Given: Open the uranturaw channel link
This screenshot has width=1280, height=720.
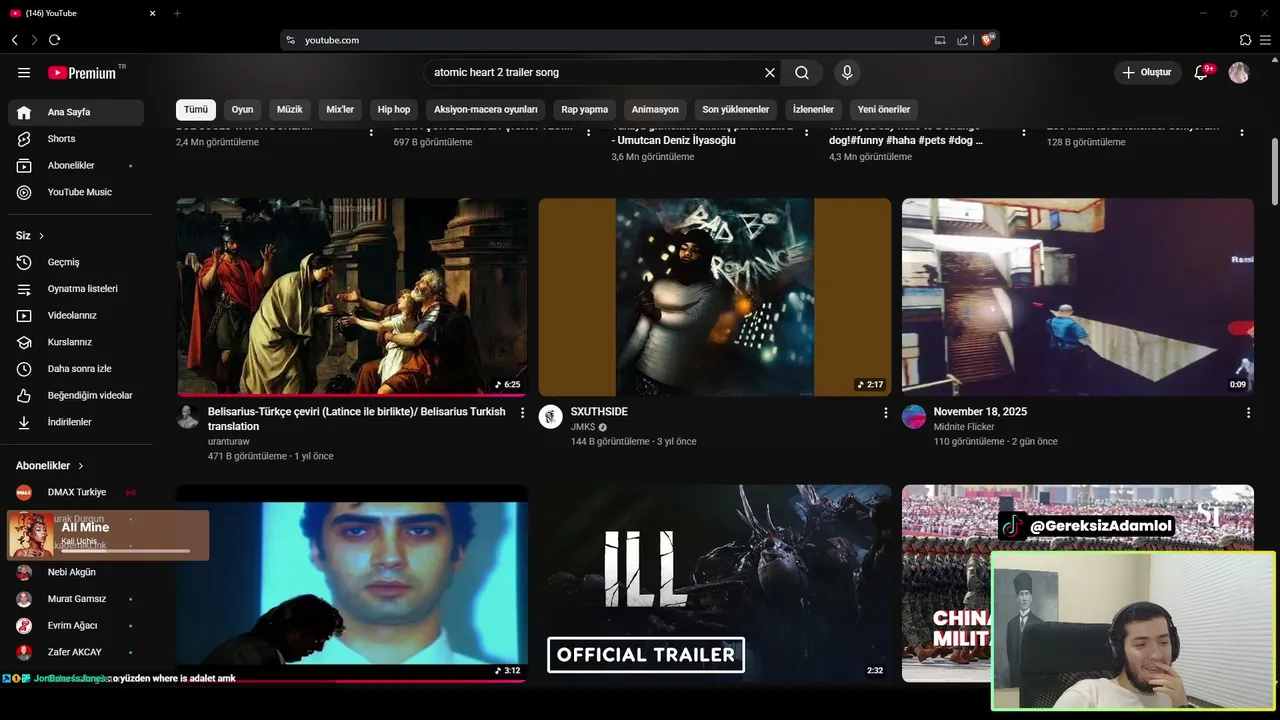Looking at the screenshot, I should [229, 441].
